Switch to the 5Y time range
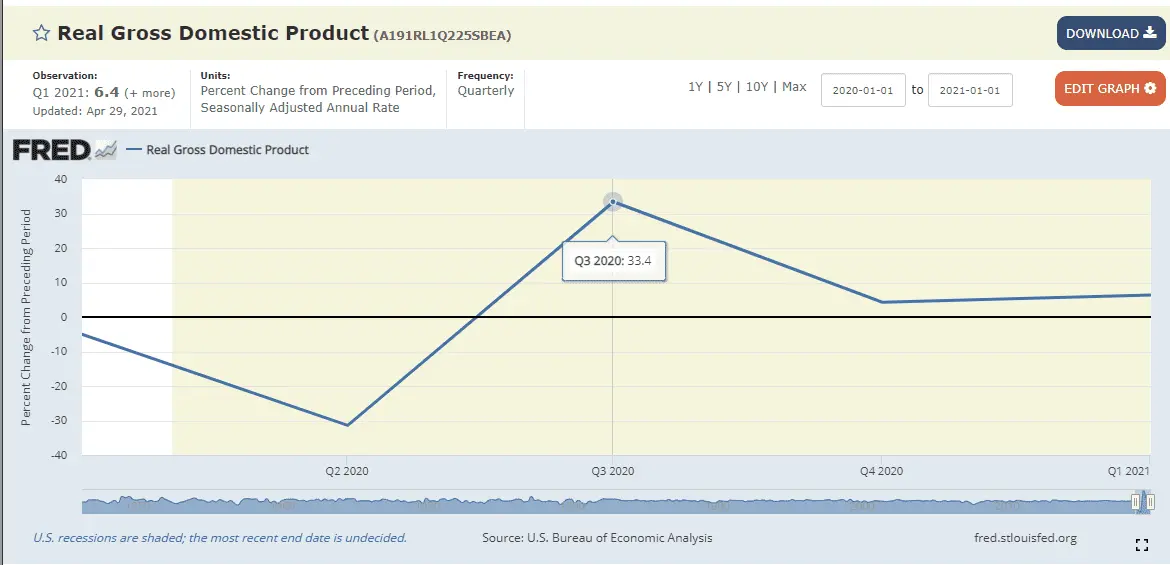 pyautogui.click(x=725, y=87)
